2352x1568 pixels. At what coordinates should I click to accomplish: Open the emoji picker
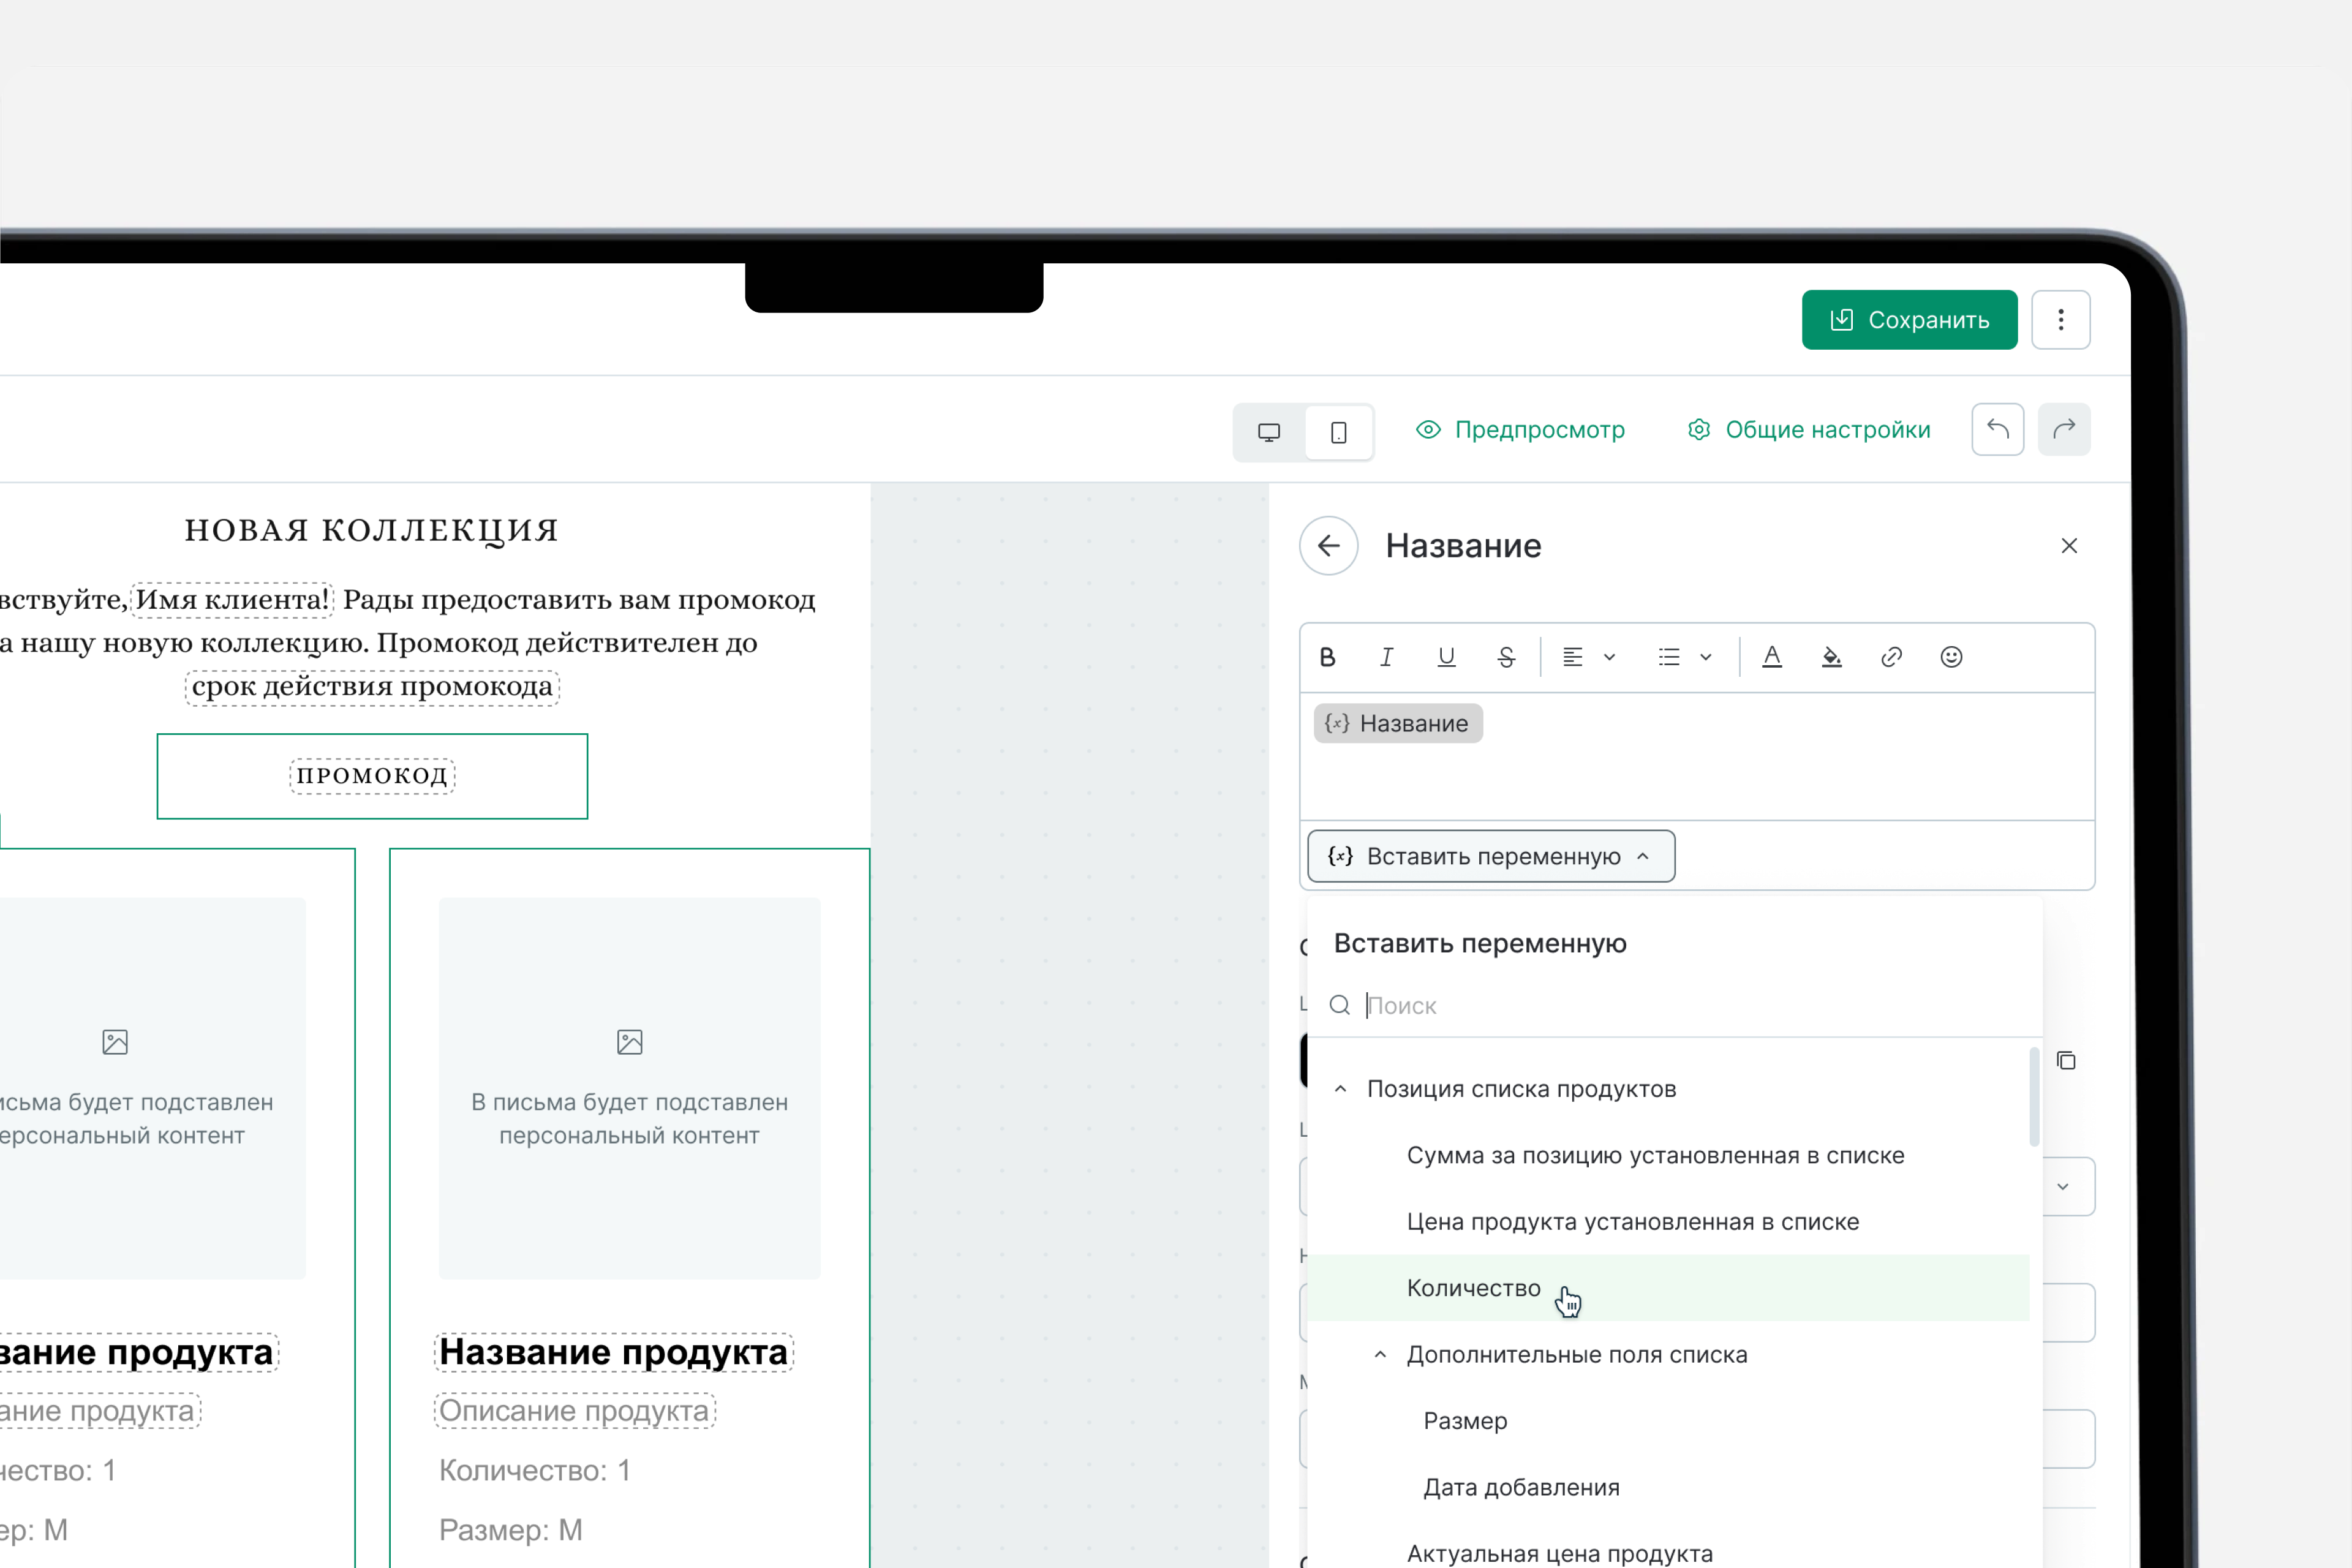click(1951, 657)
